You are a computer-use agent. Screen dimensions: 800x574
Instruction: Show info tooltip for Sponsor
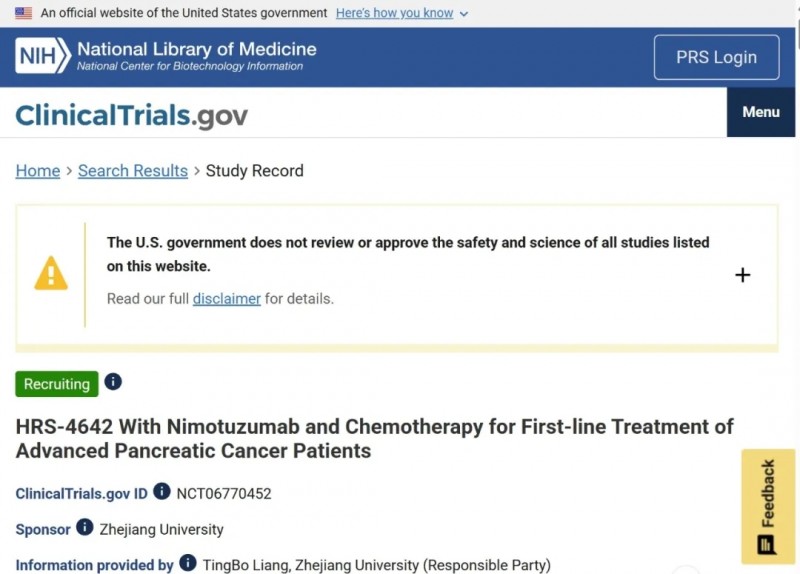85,528
